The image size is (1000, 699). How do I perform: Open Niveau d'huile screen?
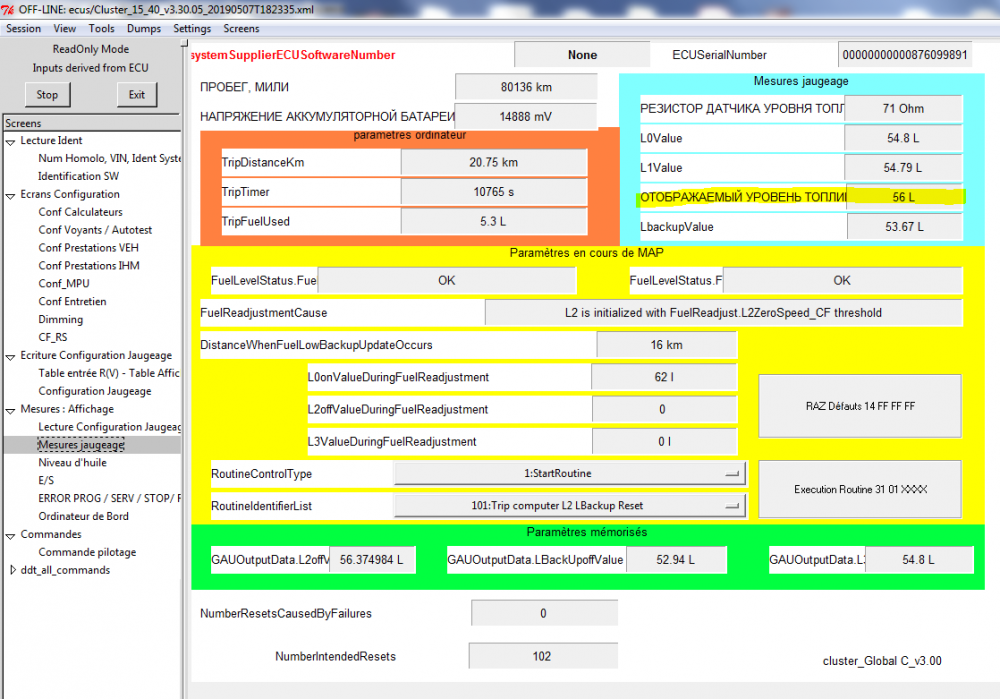(x=73, y=462)
